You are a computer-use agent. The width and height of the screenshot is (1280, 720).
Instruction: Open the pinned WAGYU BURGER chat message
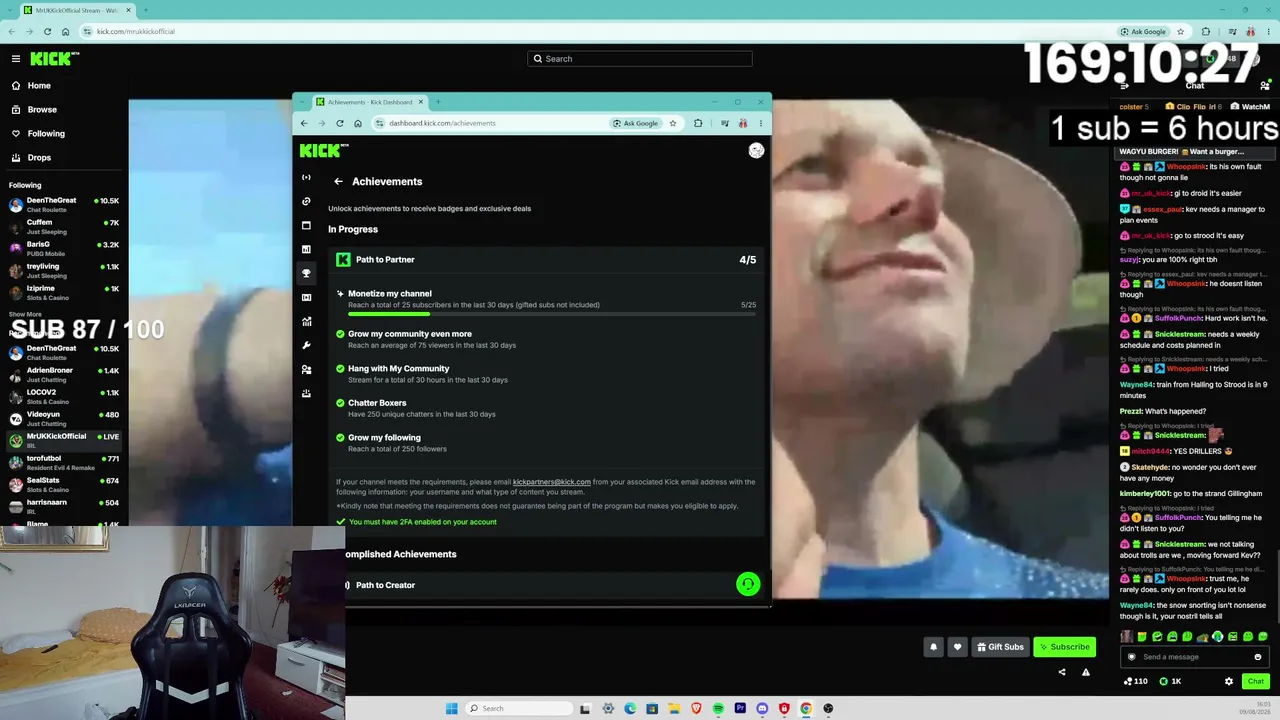pos(1195,152)
